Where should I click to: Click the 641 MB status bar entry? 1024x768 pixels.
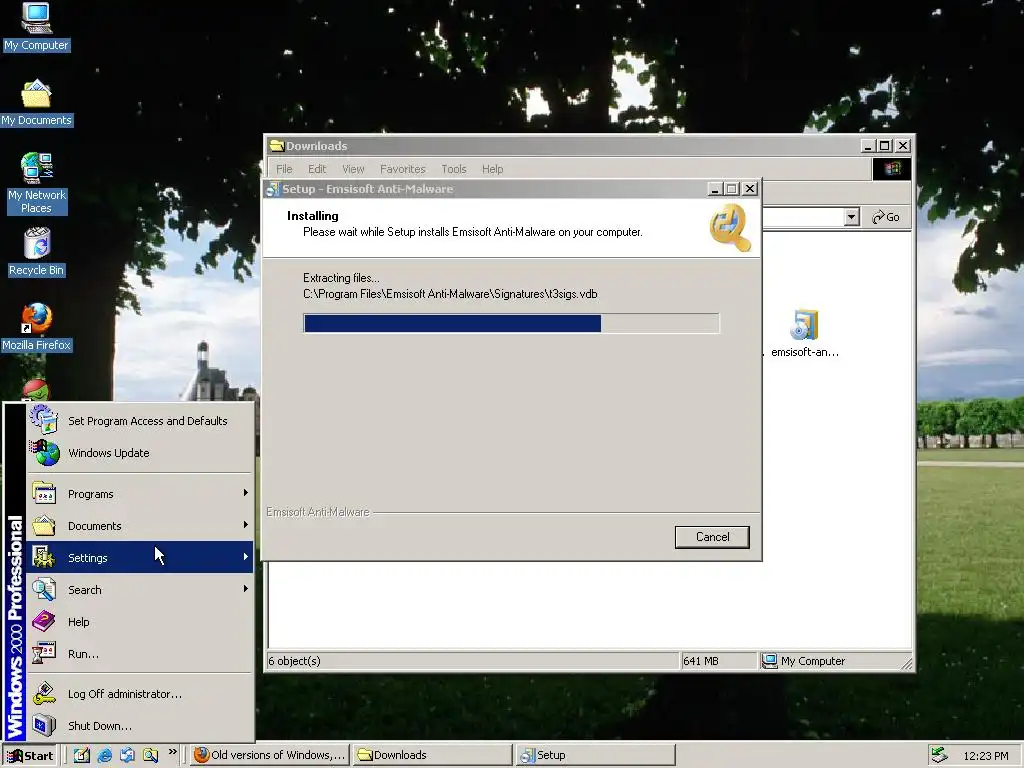(x=701, y=661)
